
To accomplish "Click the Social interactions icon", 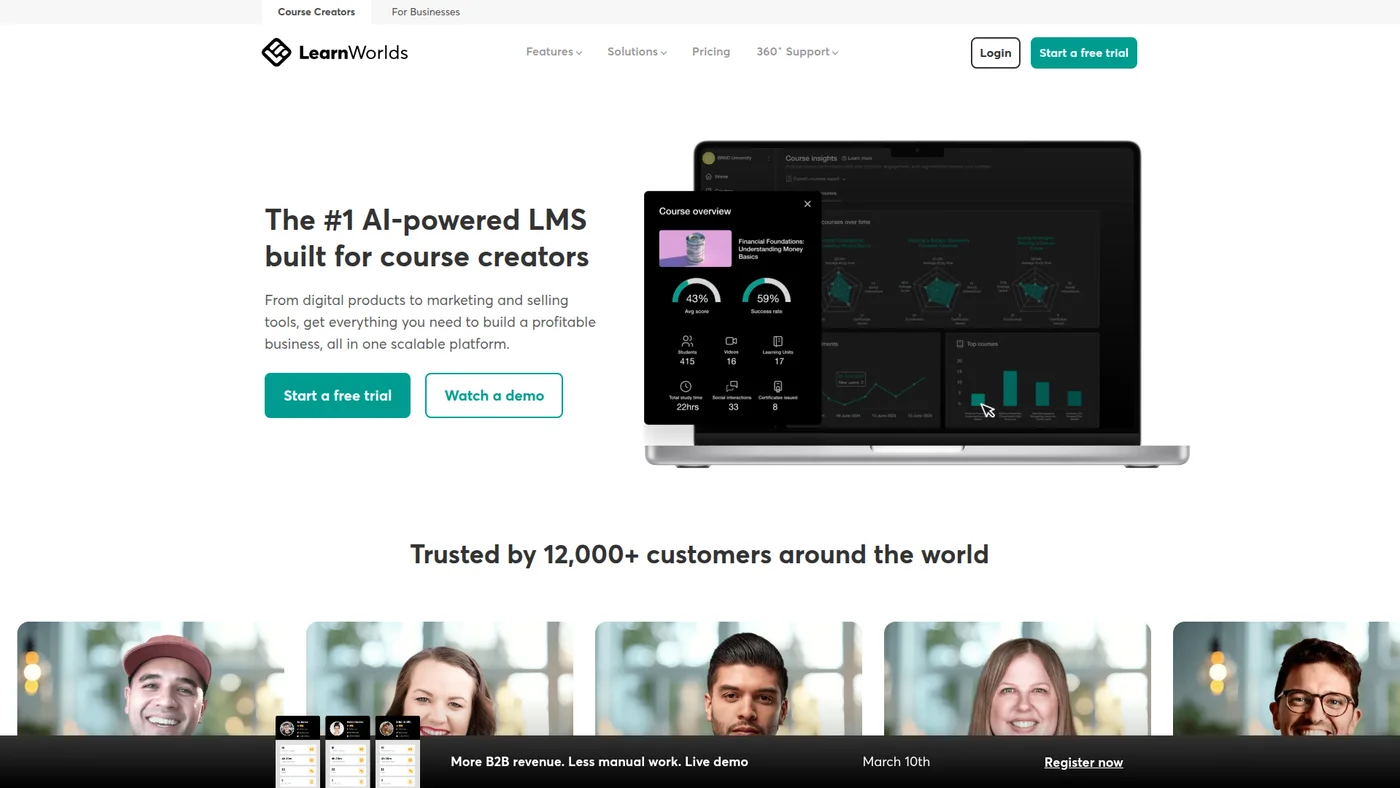I will pos(732,386).
